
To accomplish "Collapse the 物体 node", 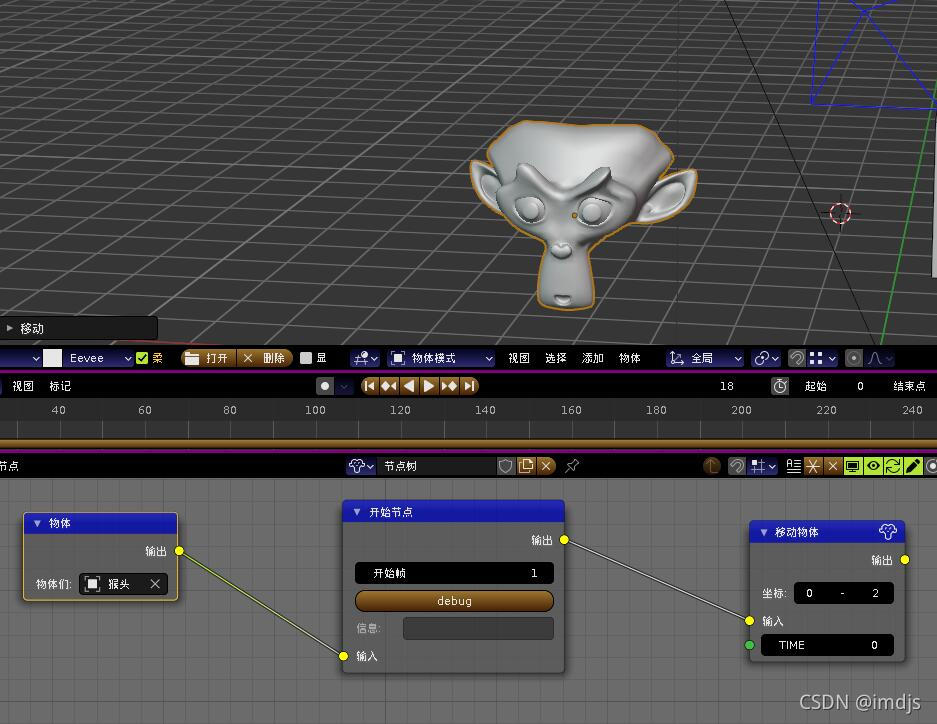I will pyautogui.click(x=37, y=523).
